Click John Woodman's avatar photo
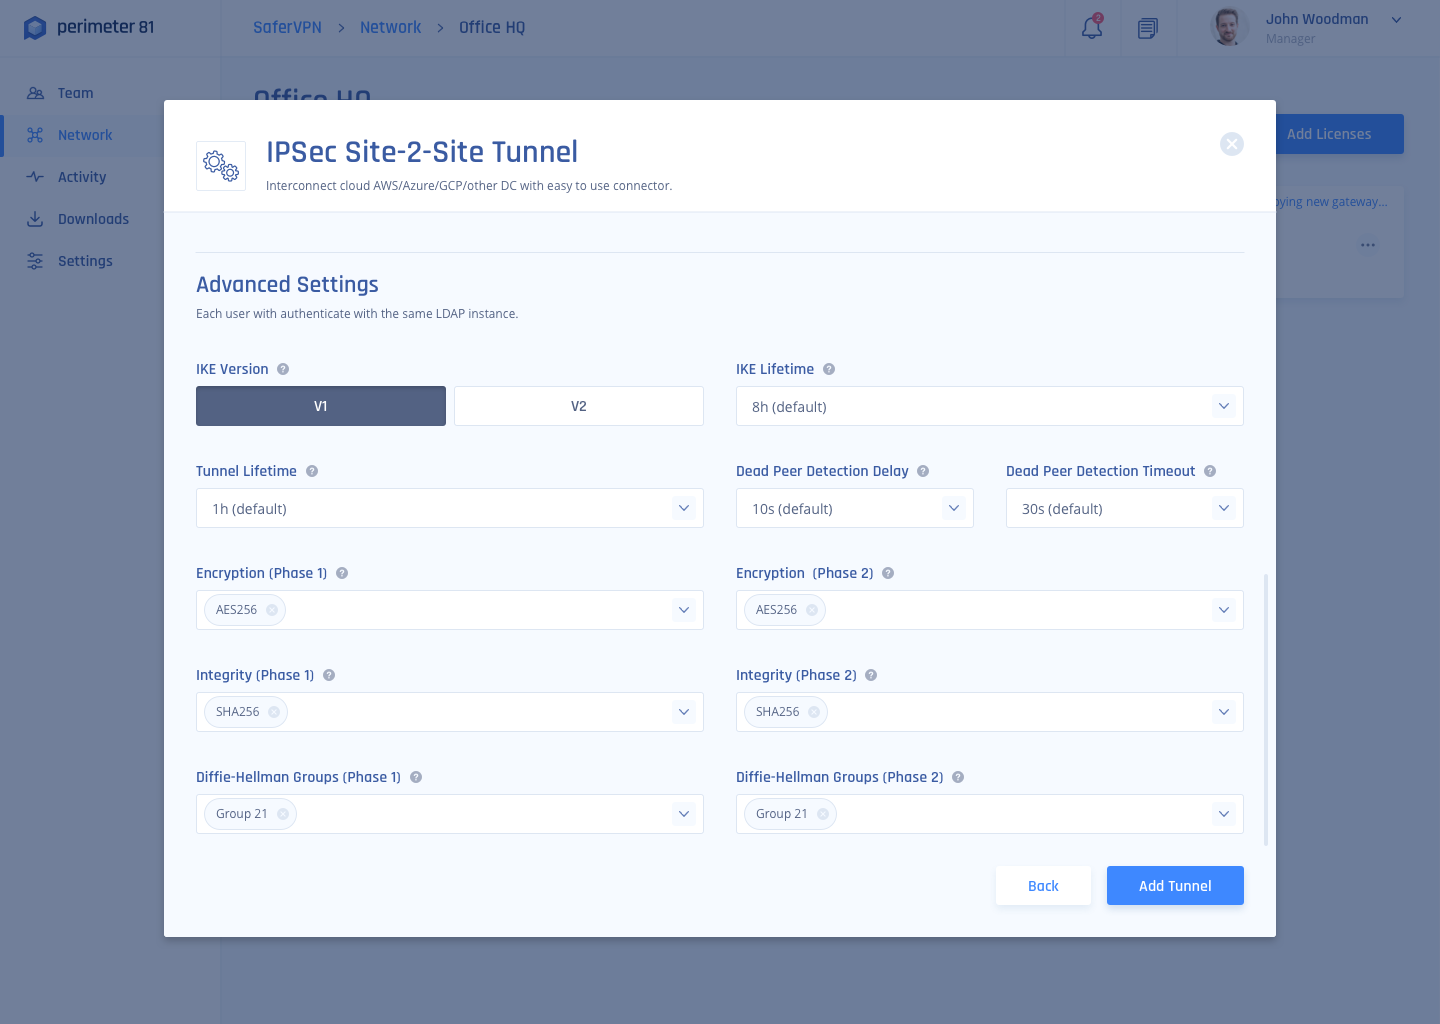 point(1229,27)
